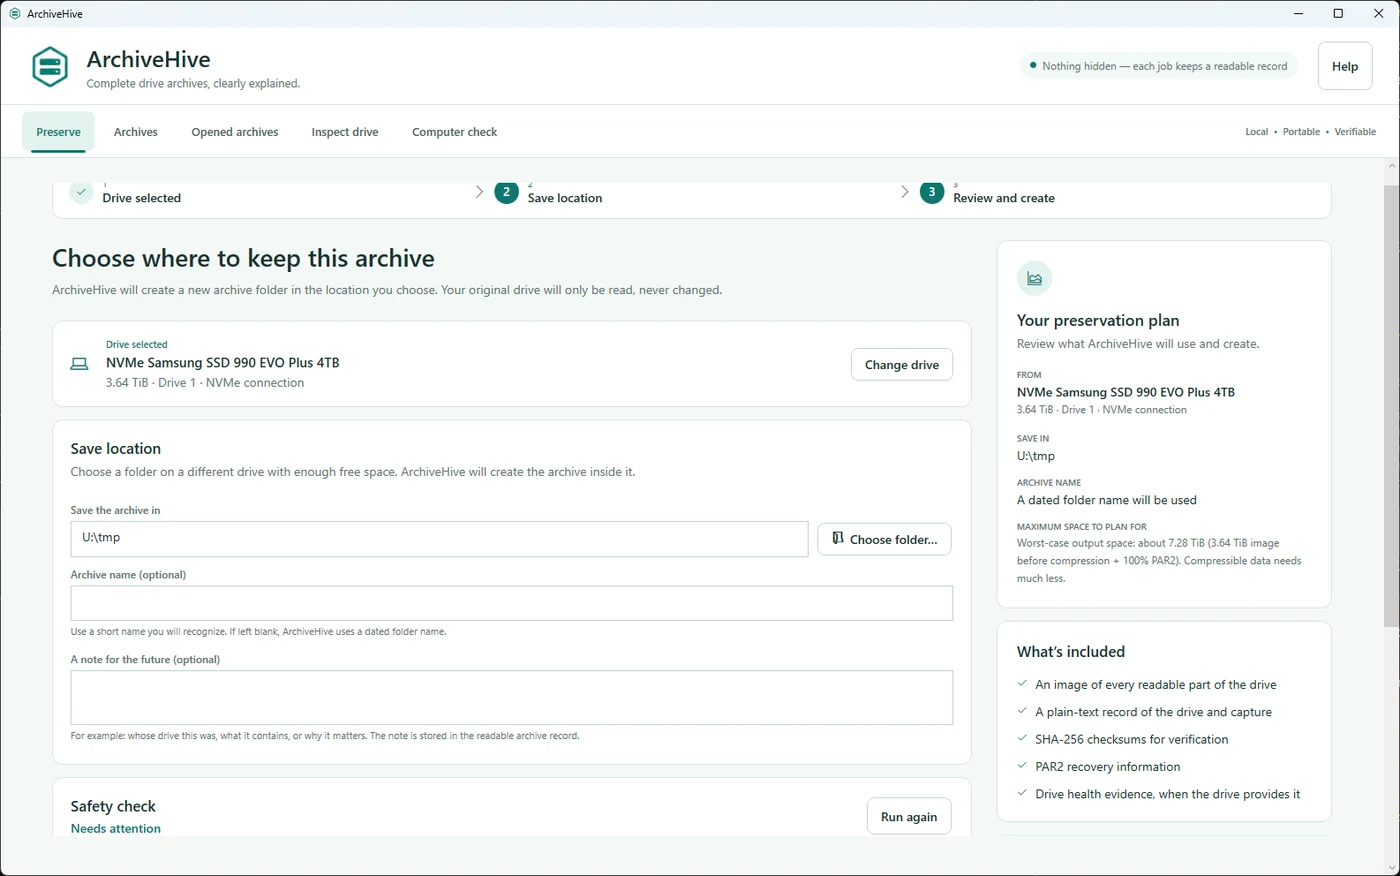Click the ArchiveHive hexagon logo
Screen dimensions: 1400x876
[x=50, y=67]
